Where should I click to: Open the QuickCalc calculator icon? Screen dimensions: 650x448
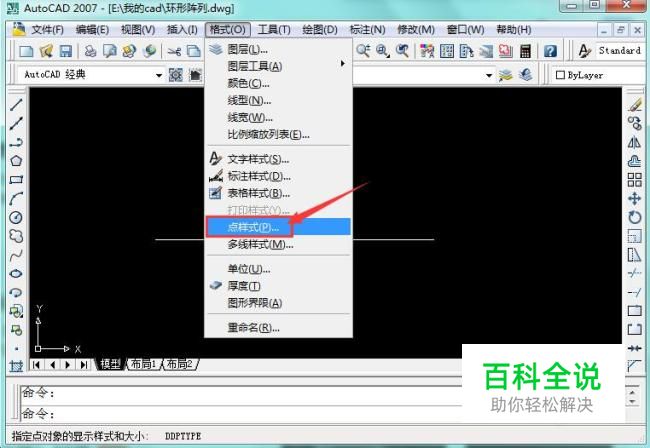point(525,51)
